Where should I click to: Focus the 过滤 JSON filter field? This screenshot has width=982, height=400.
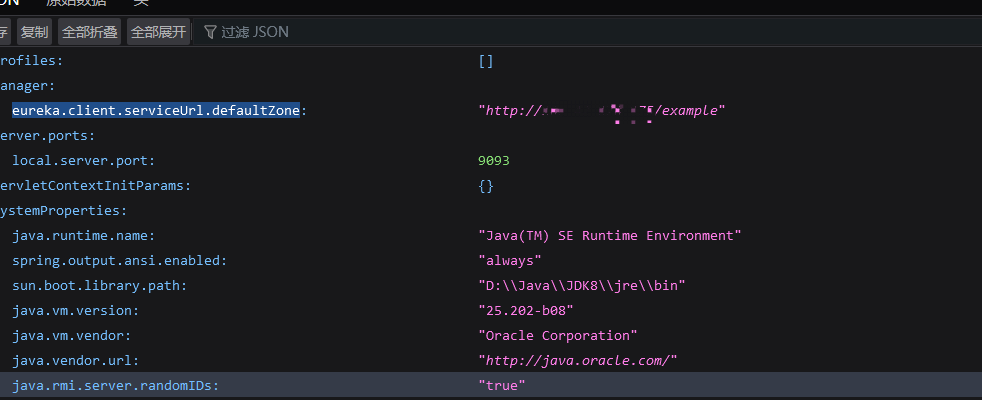coord(255,32)
